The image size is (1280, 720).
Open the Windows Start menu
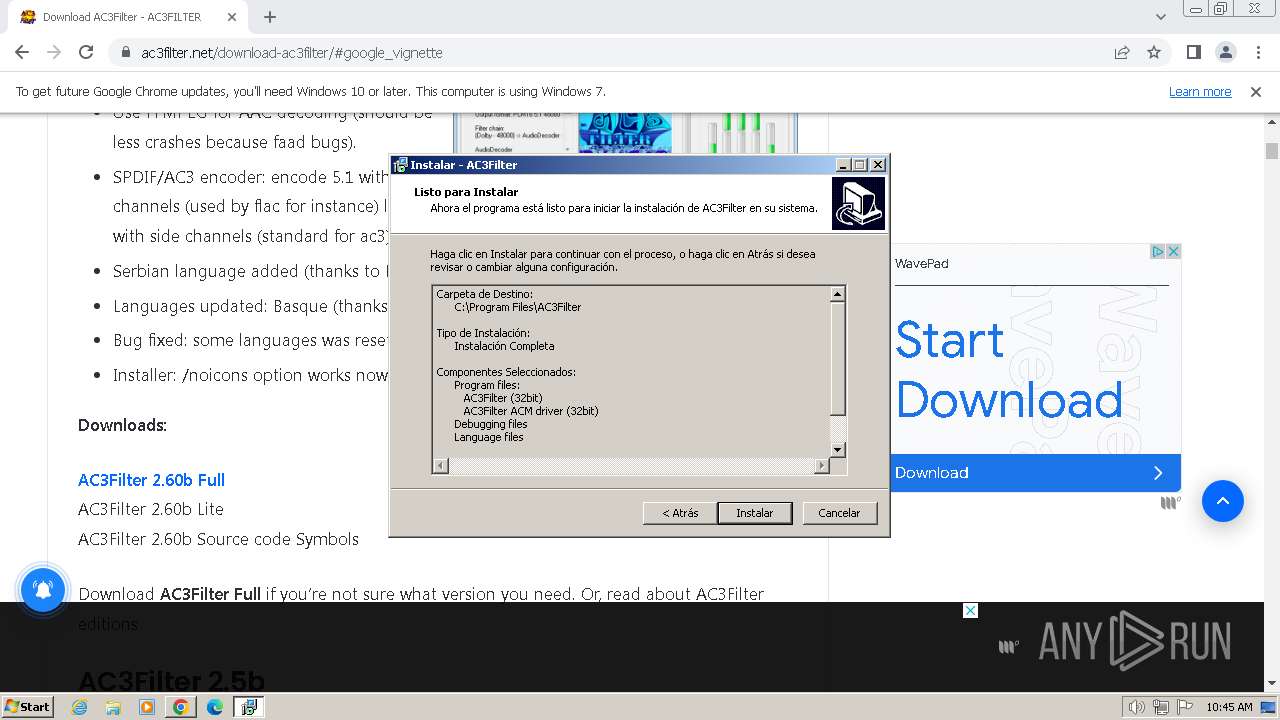(x=27, y=706)
